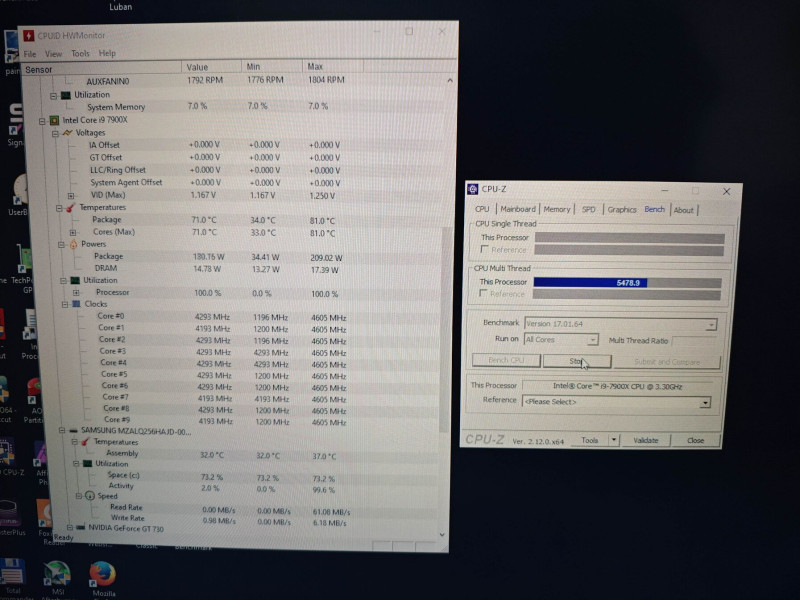
Task: Open the Total Commander desktop icon
Action: tap(13, 572)
